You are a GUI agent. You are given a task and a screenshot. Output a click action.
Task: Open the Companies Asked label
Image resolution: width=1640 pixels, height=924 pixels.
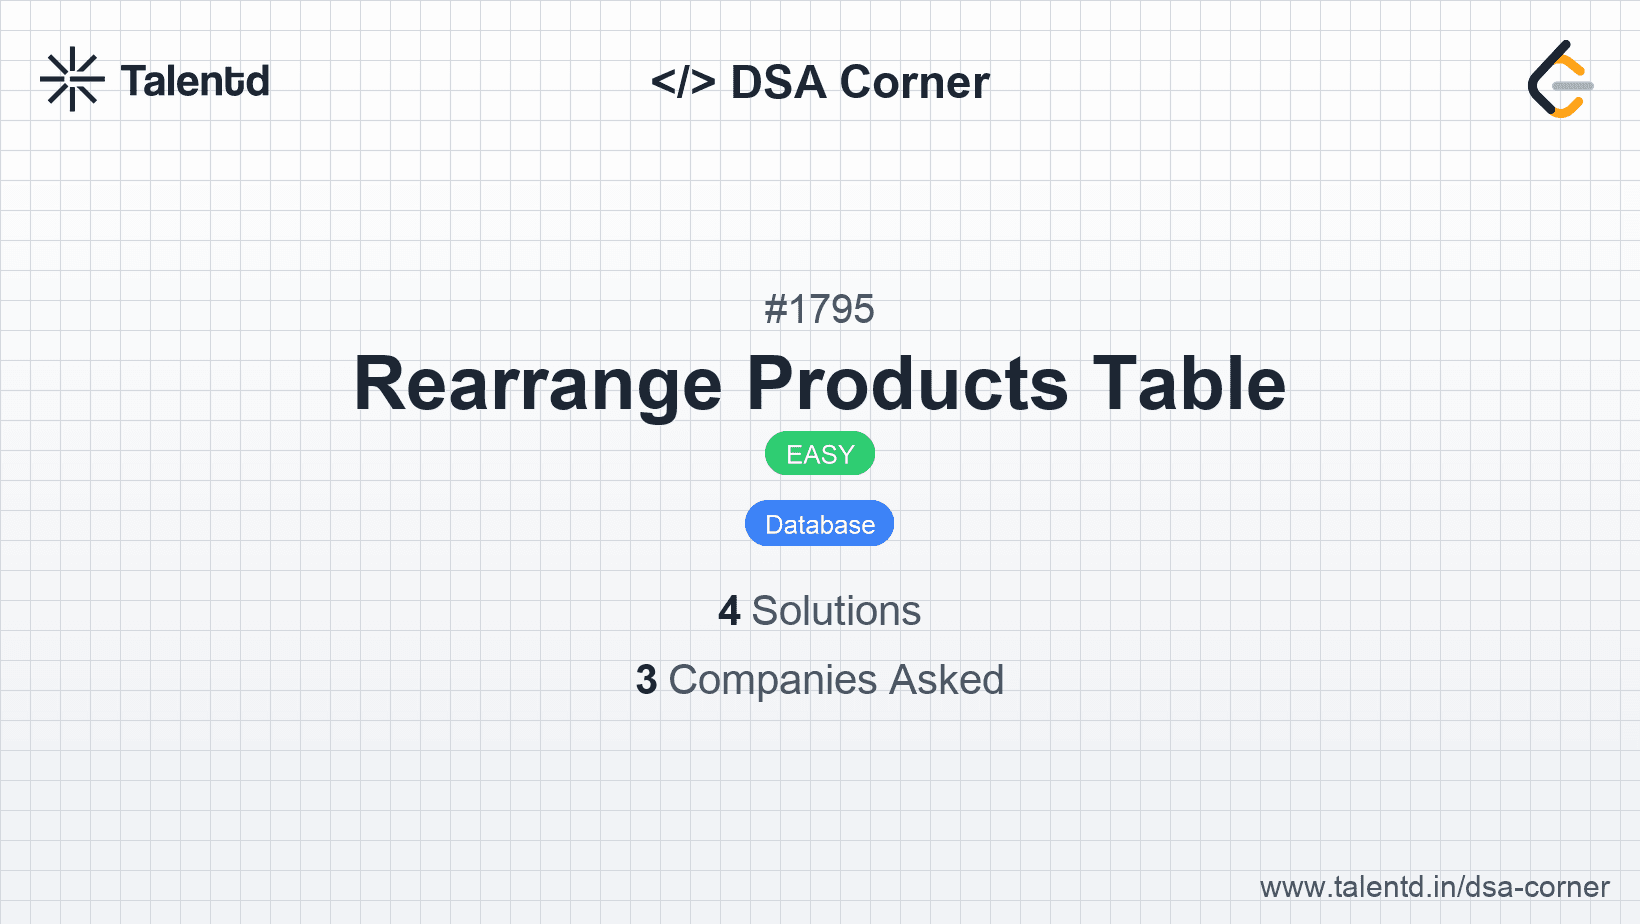[836, 680]
